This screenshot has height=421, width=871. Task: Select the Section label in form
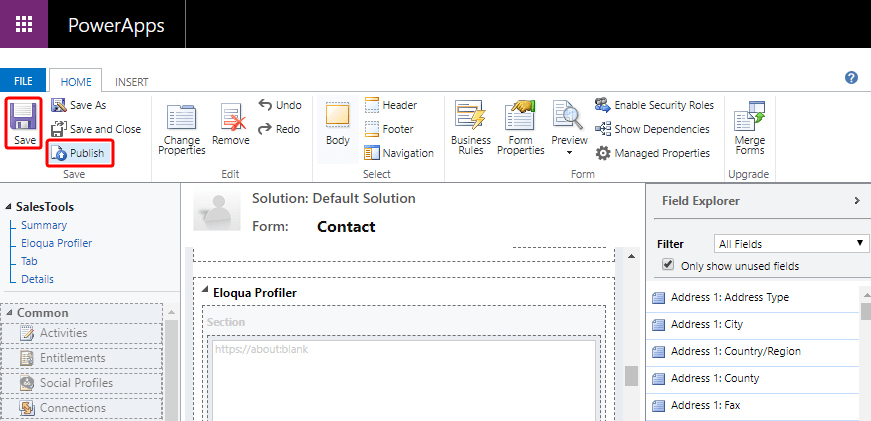click(x=226, y=322)
